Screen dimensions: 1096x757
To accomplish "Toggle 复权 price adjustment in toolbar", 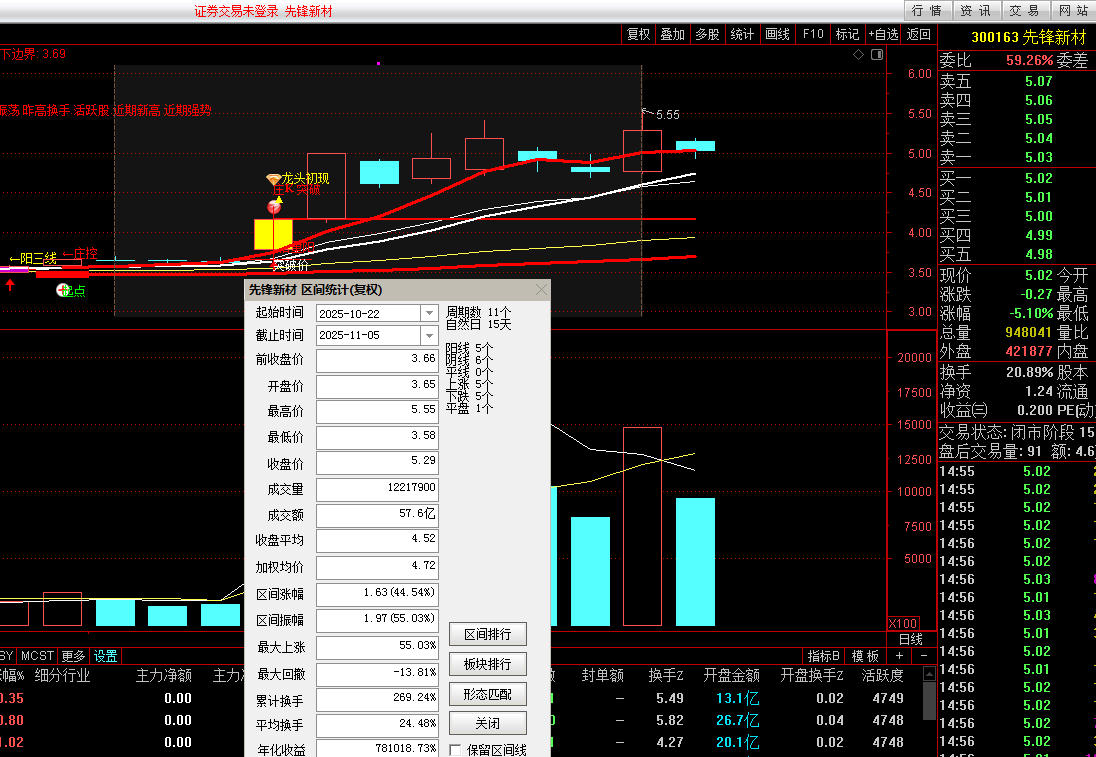I will point(638,34).
